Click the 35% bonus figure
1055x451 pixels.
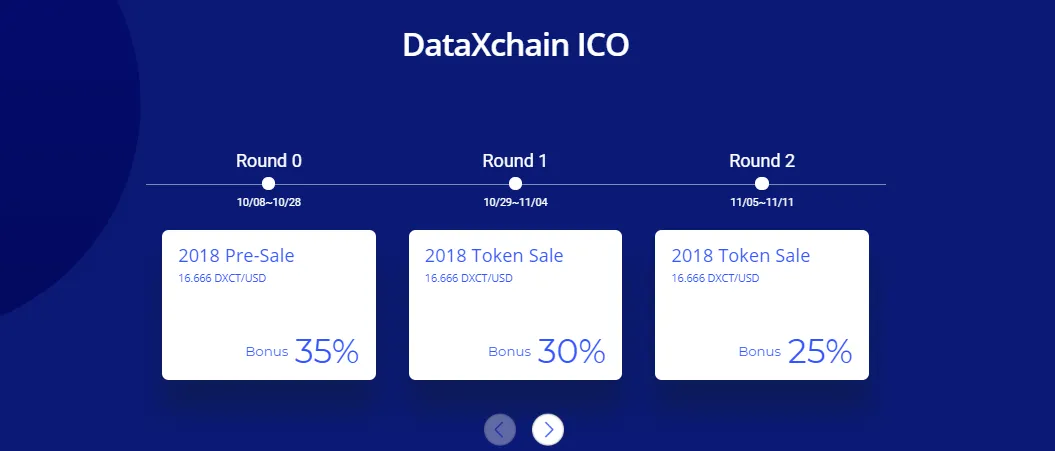click(x=326, y=351)
